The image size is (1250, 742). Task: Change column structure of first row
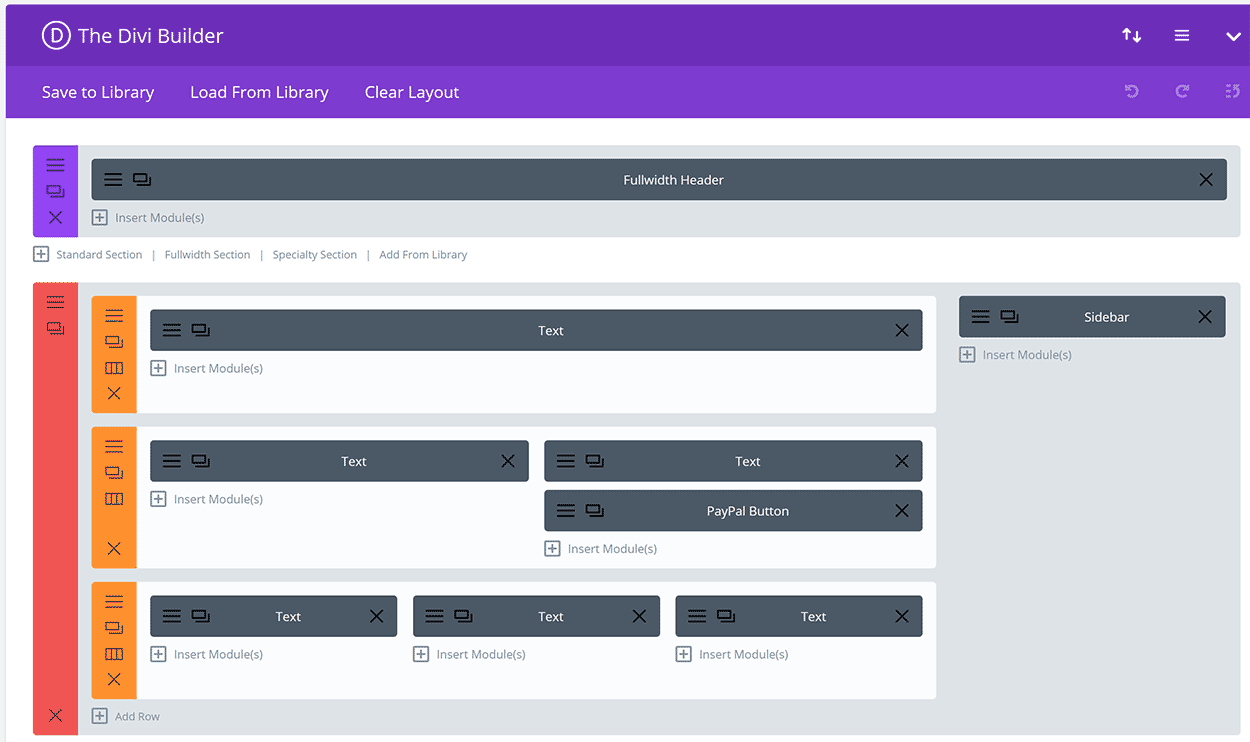[x=114, y=368]
